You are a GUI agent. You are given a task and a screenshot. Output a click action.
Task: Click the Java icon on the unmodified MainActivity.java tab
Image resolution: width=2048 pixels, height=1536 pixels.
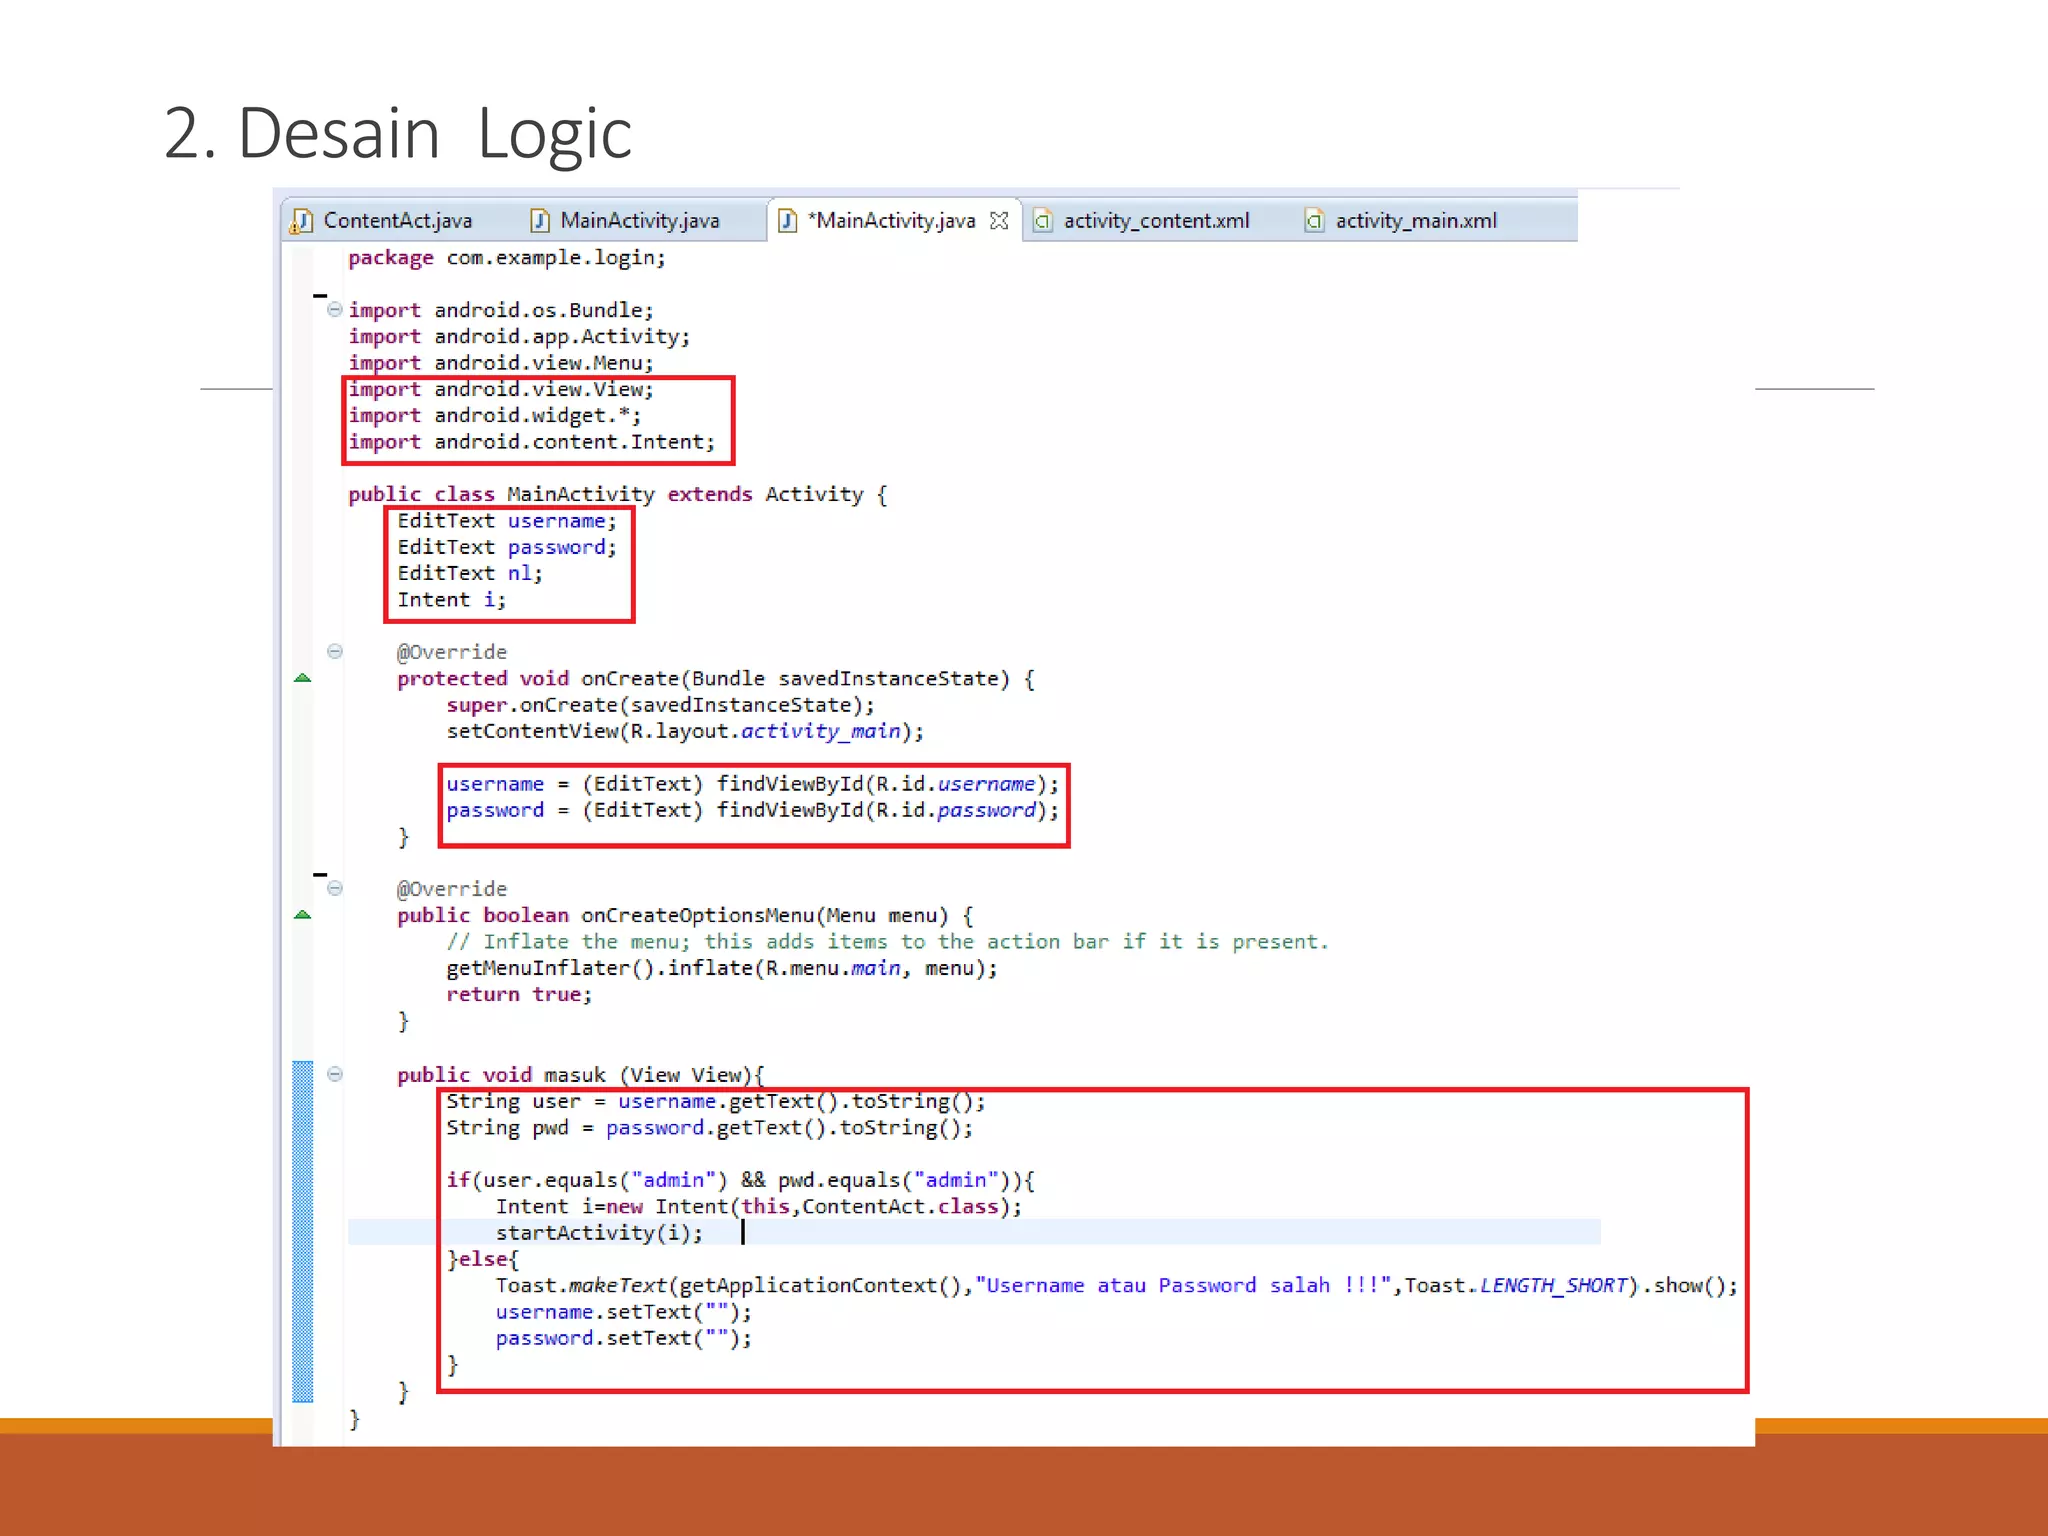click(x=540, y=221)
